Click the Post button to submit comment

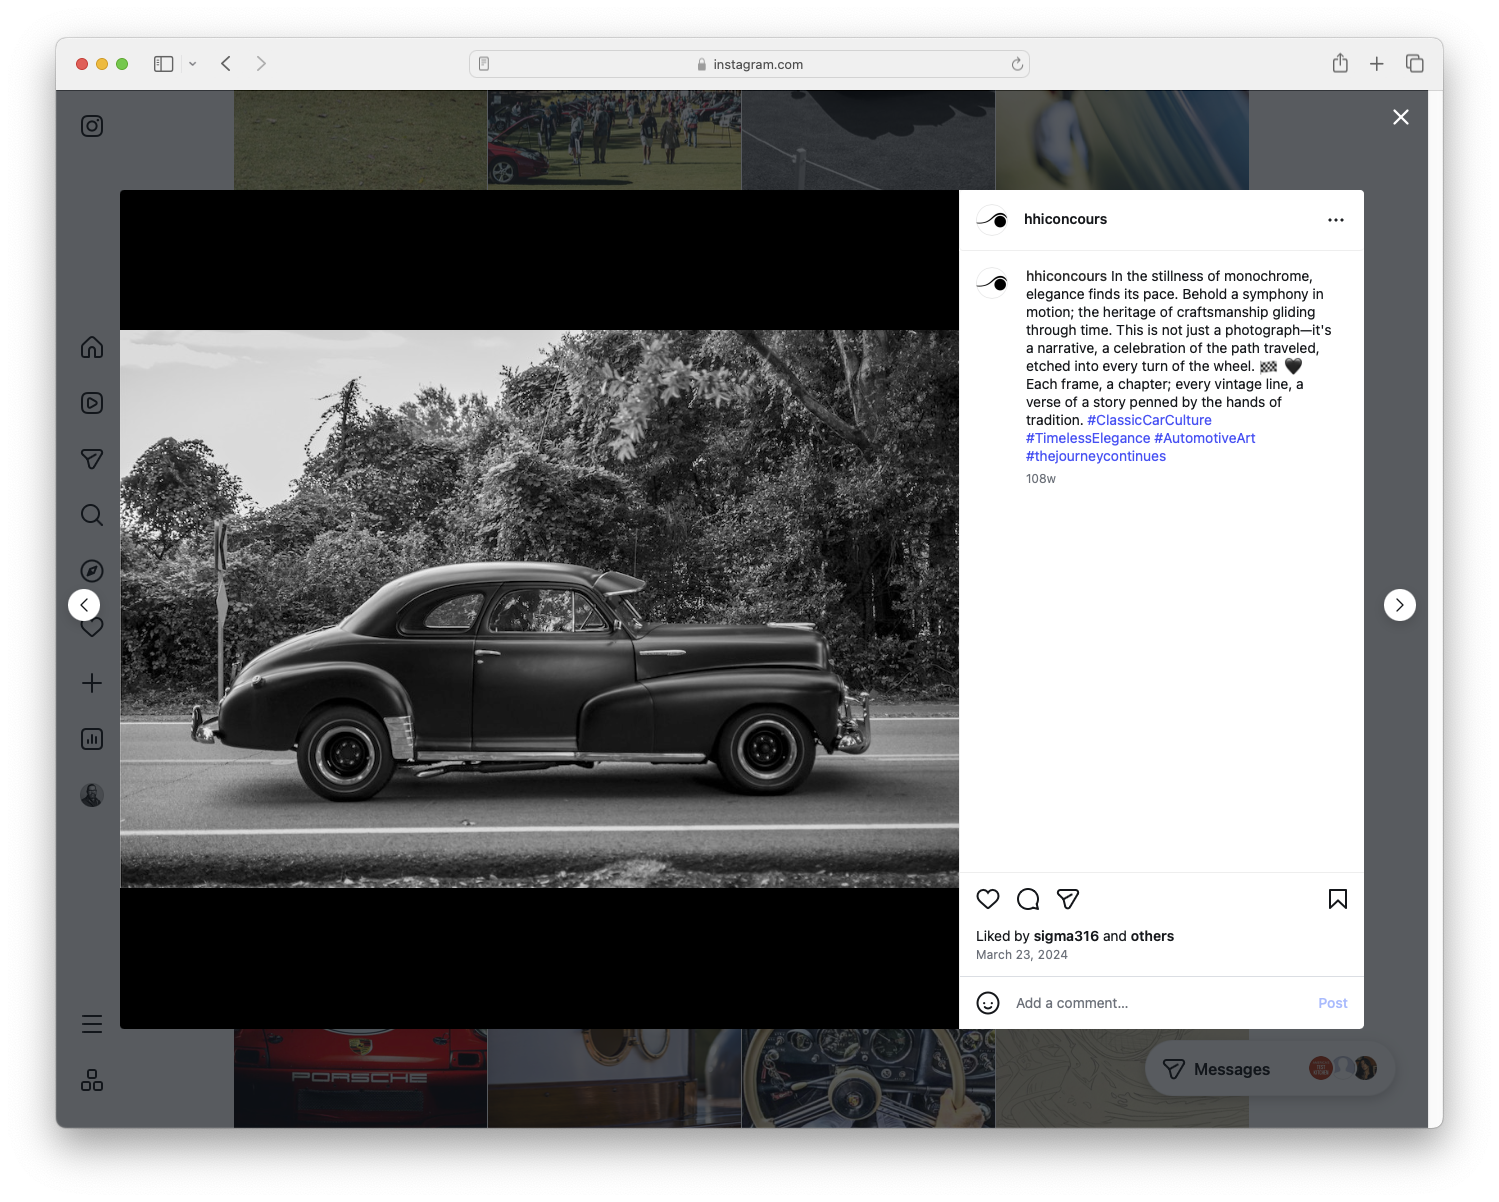[x=1332, y=1003]
